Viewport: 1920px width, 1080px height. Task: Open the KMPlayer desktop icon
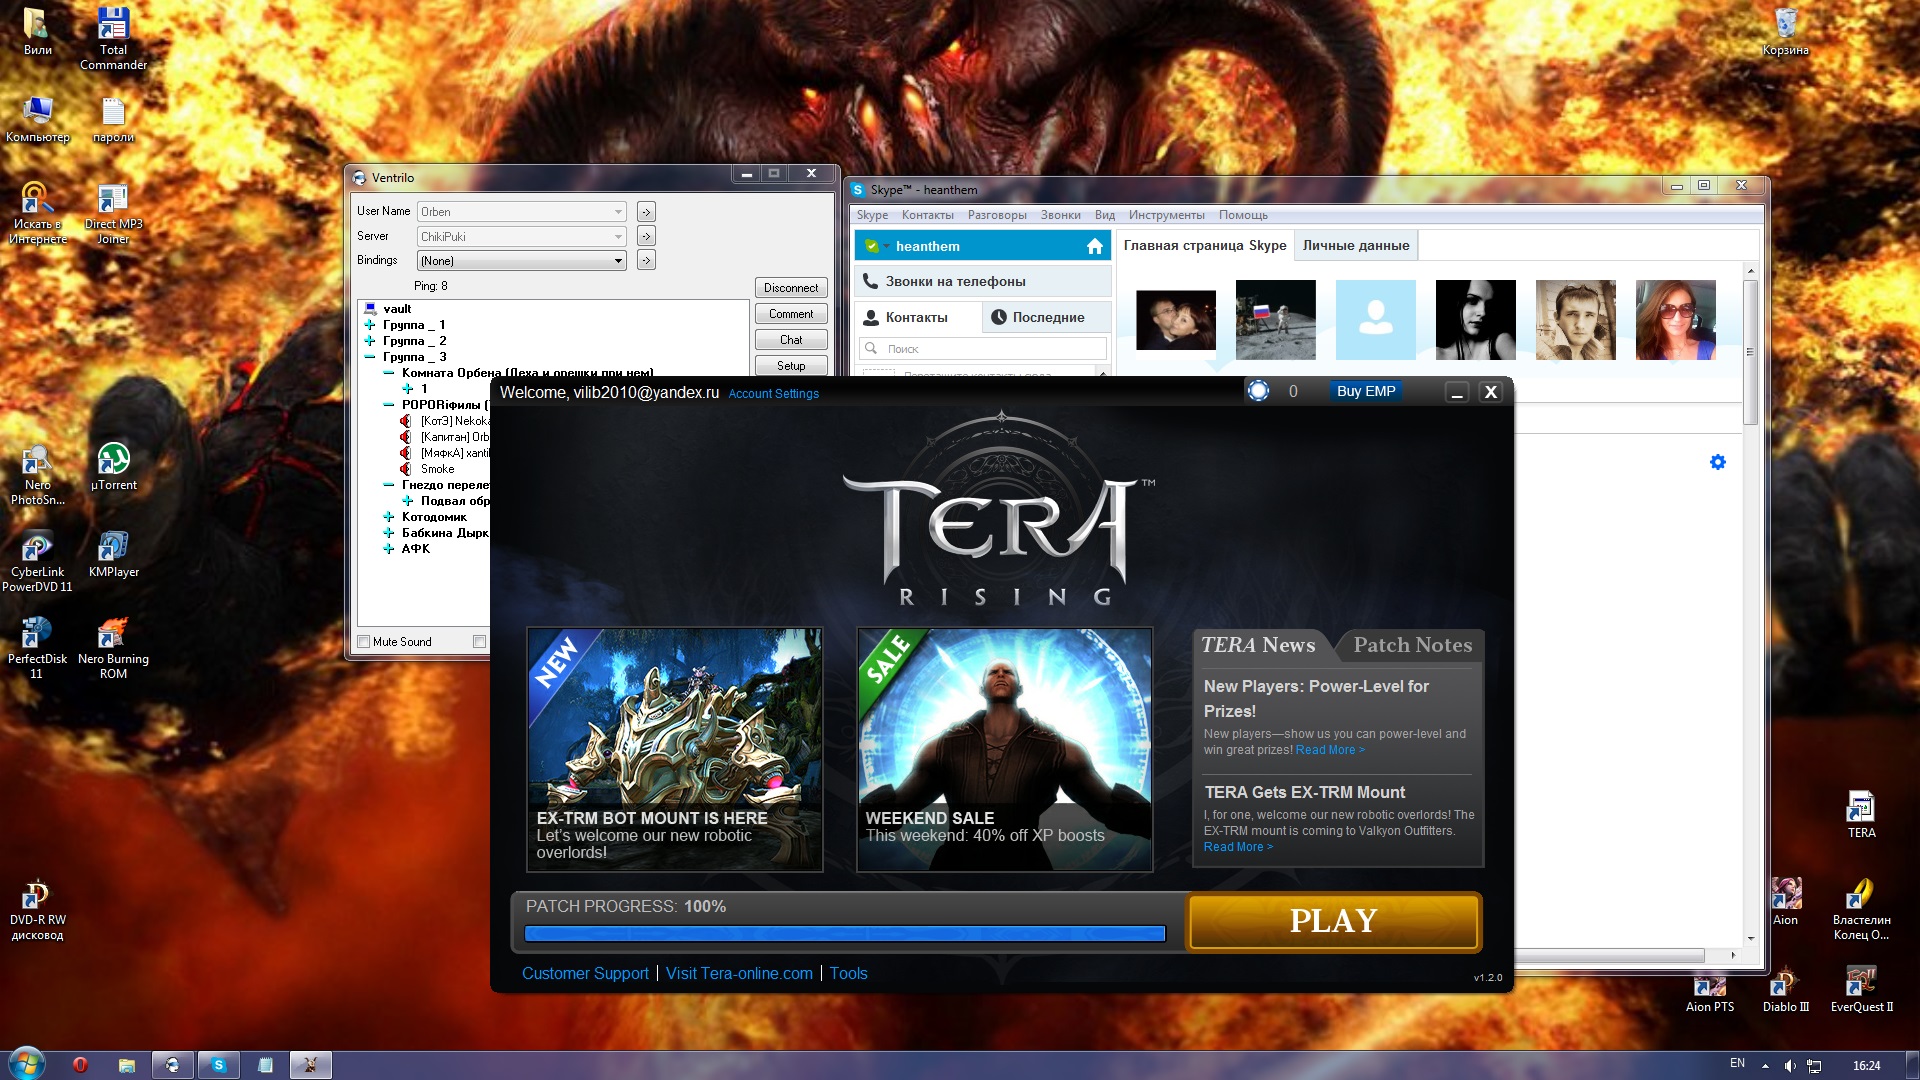tap(114, 554)
